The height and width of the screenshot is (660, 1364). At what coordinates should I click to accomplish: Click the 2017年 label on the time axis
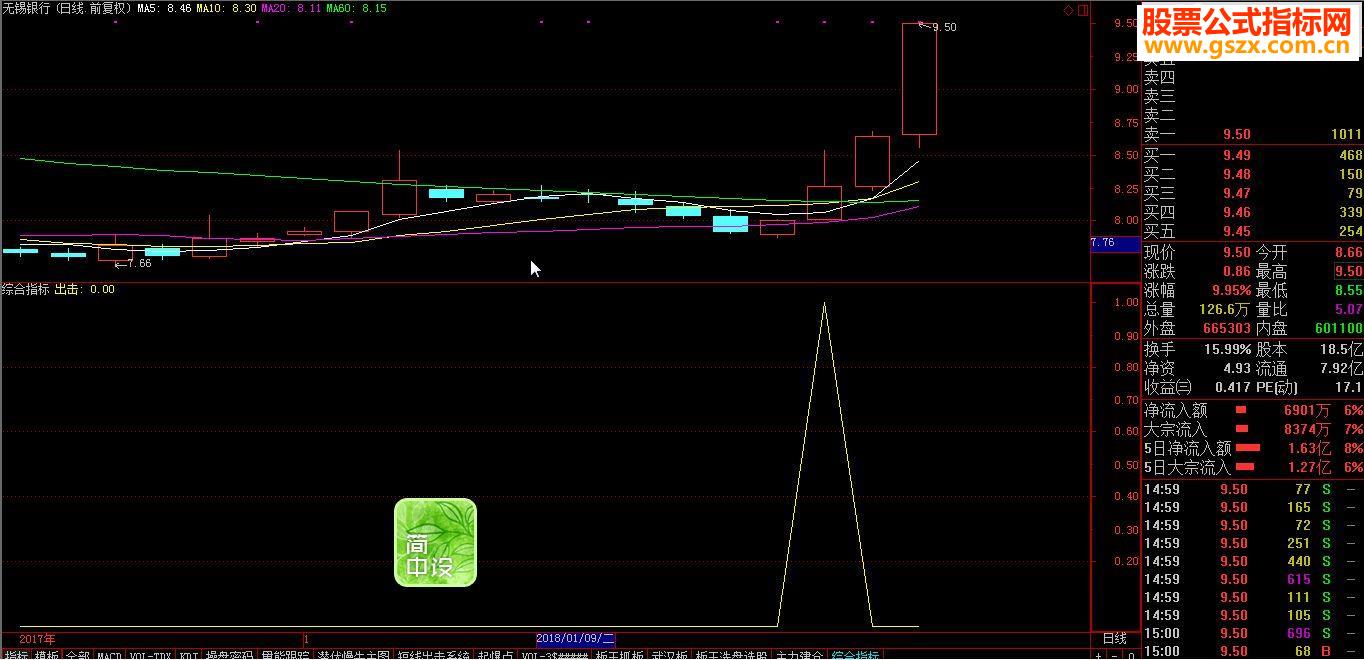pyautogui.click(x=37, y=638)
